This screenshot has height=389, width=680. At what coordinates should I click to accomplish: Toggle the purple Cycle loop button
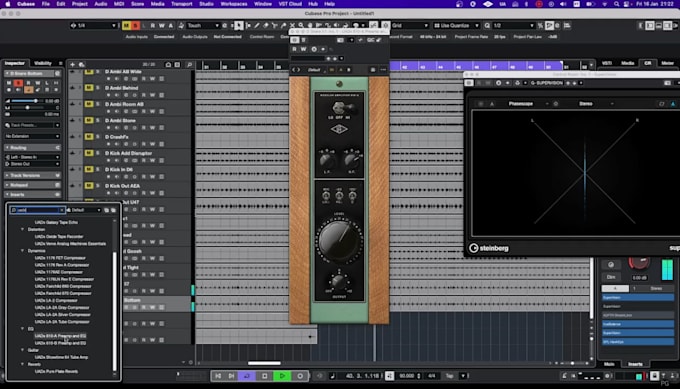tap(247, 376)
